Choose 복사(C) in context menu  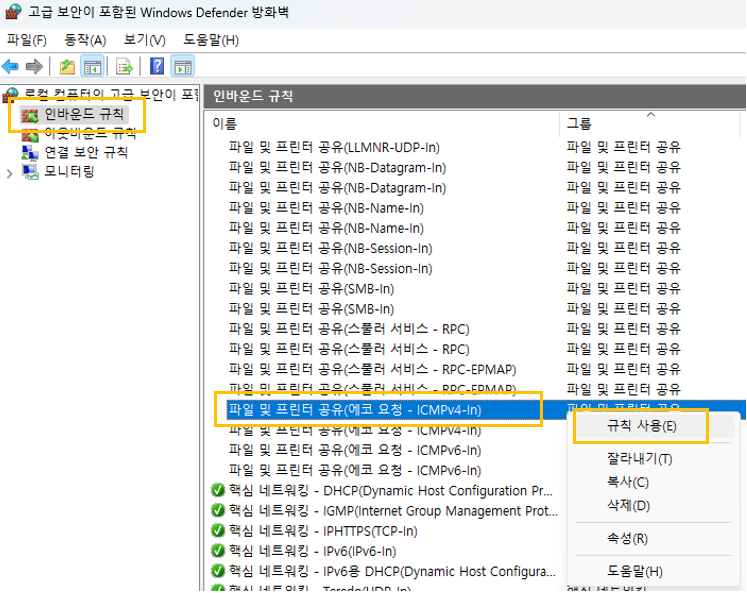[x=627, y=482]
